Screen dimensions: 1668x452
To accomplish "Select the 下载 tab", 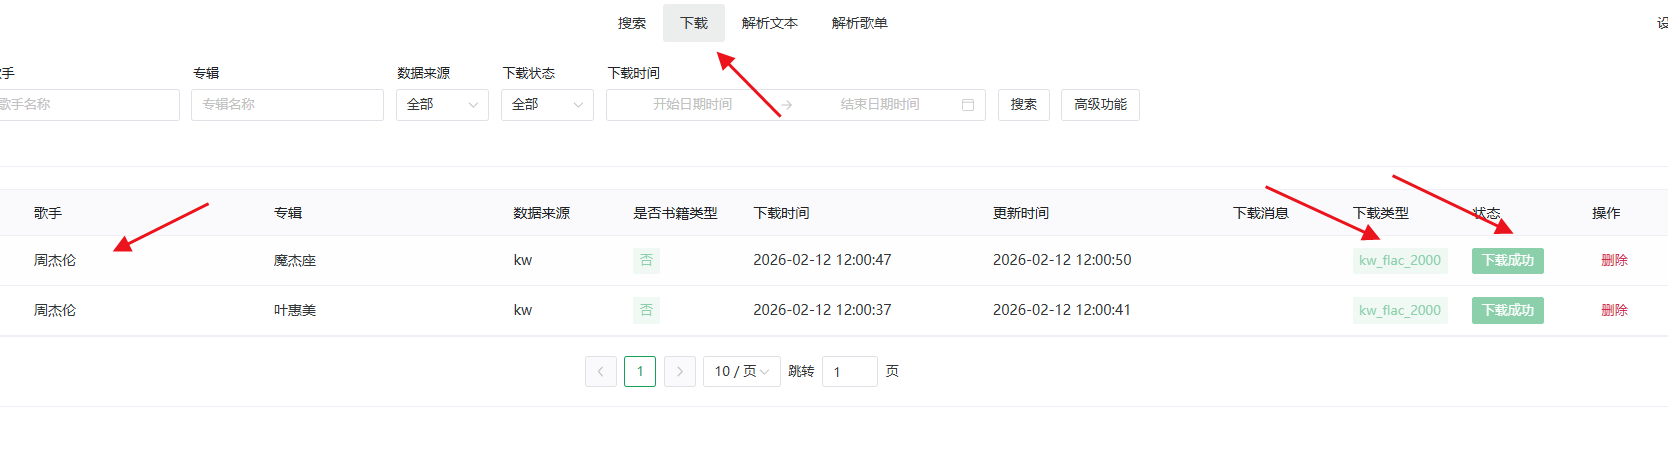I will [693, 23].
